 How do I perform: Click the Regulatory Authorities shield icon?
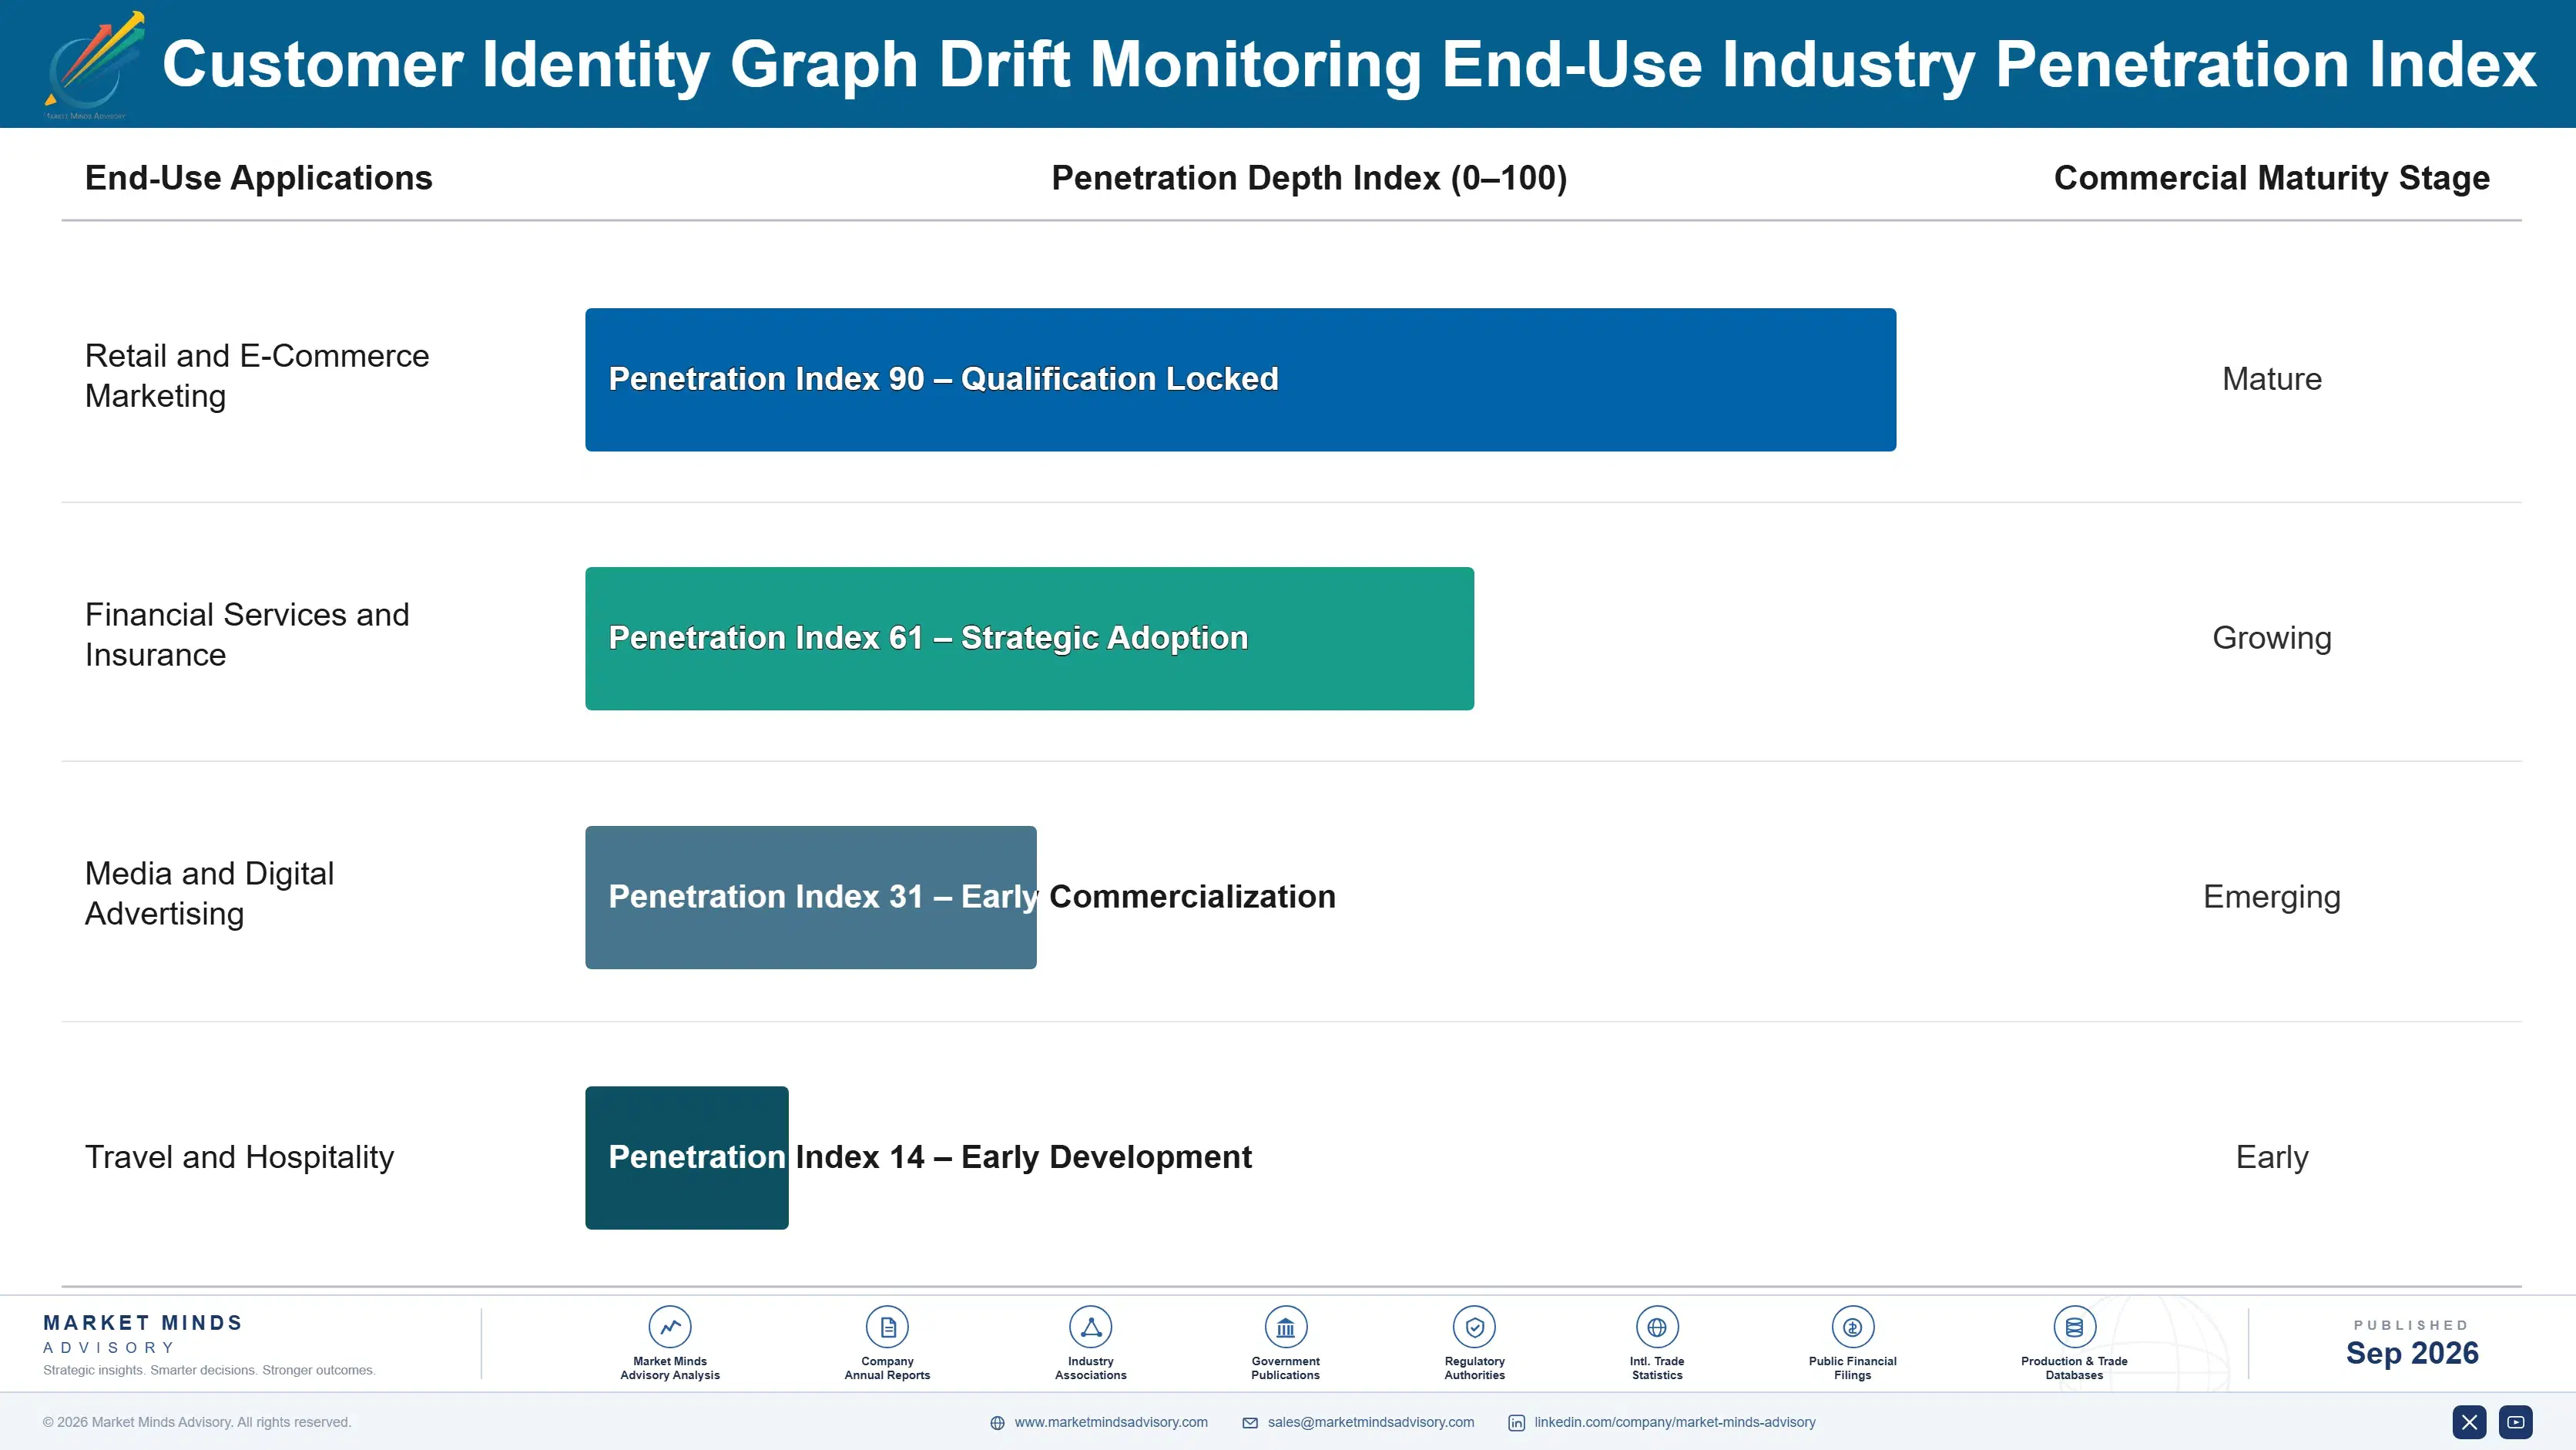pyautogui.click(x=1474, y=1327)
